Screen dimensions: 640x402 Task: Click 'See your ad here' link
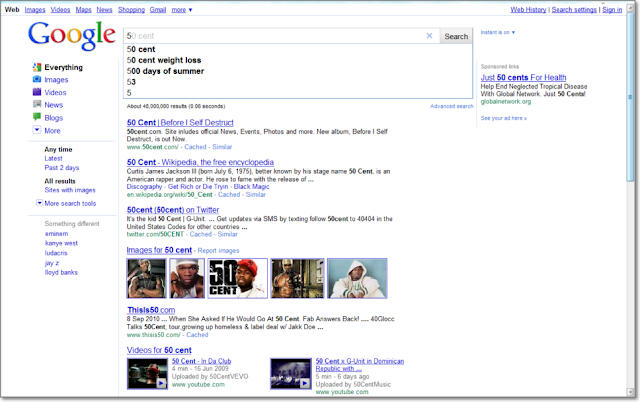[504, 118]
